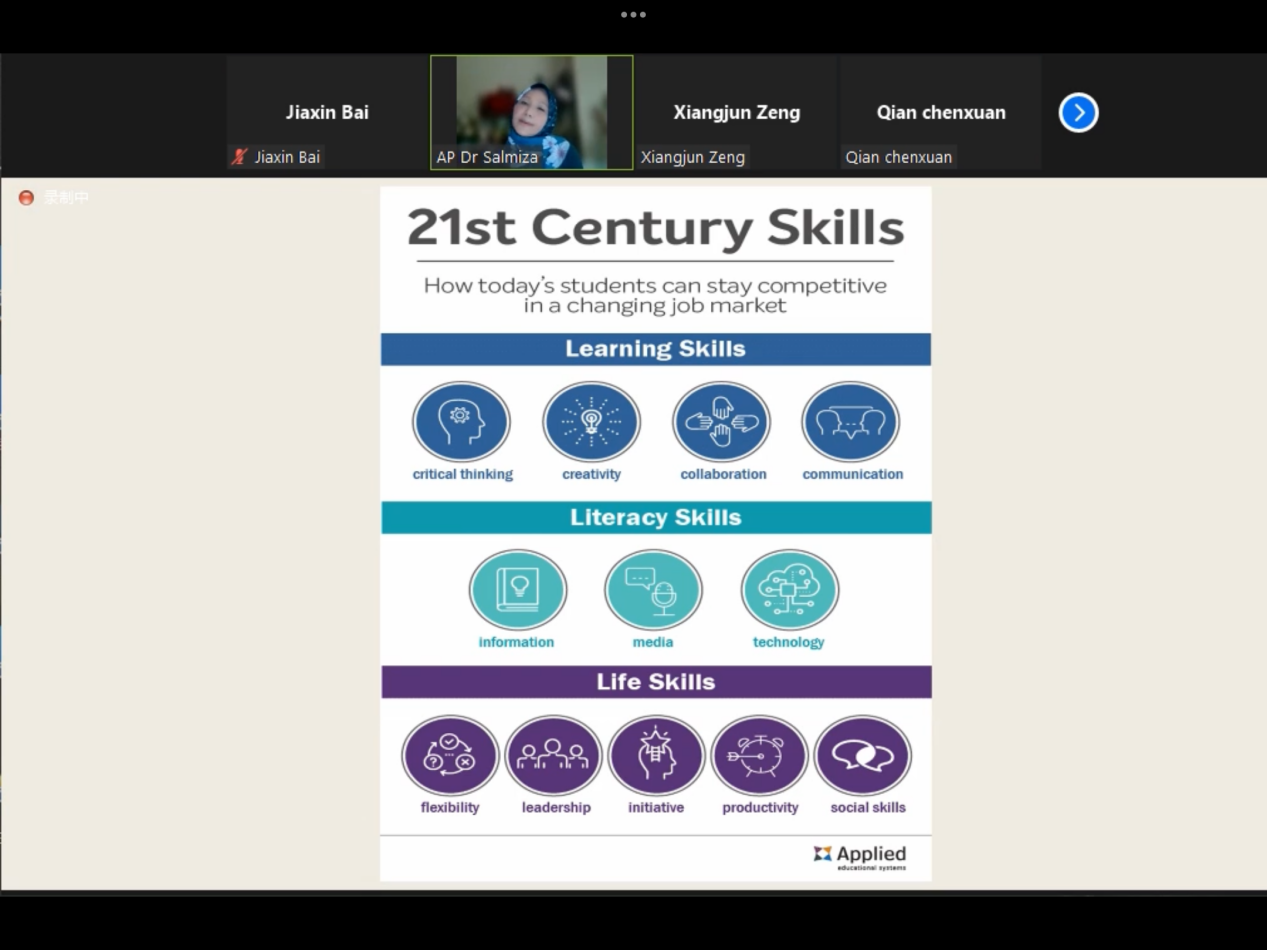Click the leadership people icon
The height and width of the screenshot is (950, 1267).
click(553, 756)
